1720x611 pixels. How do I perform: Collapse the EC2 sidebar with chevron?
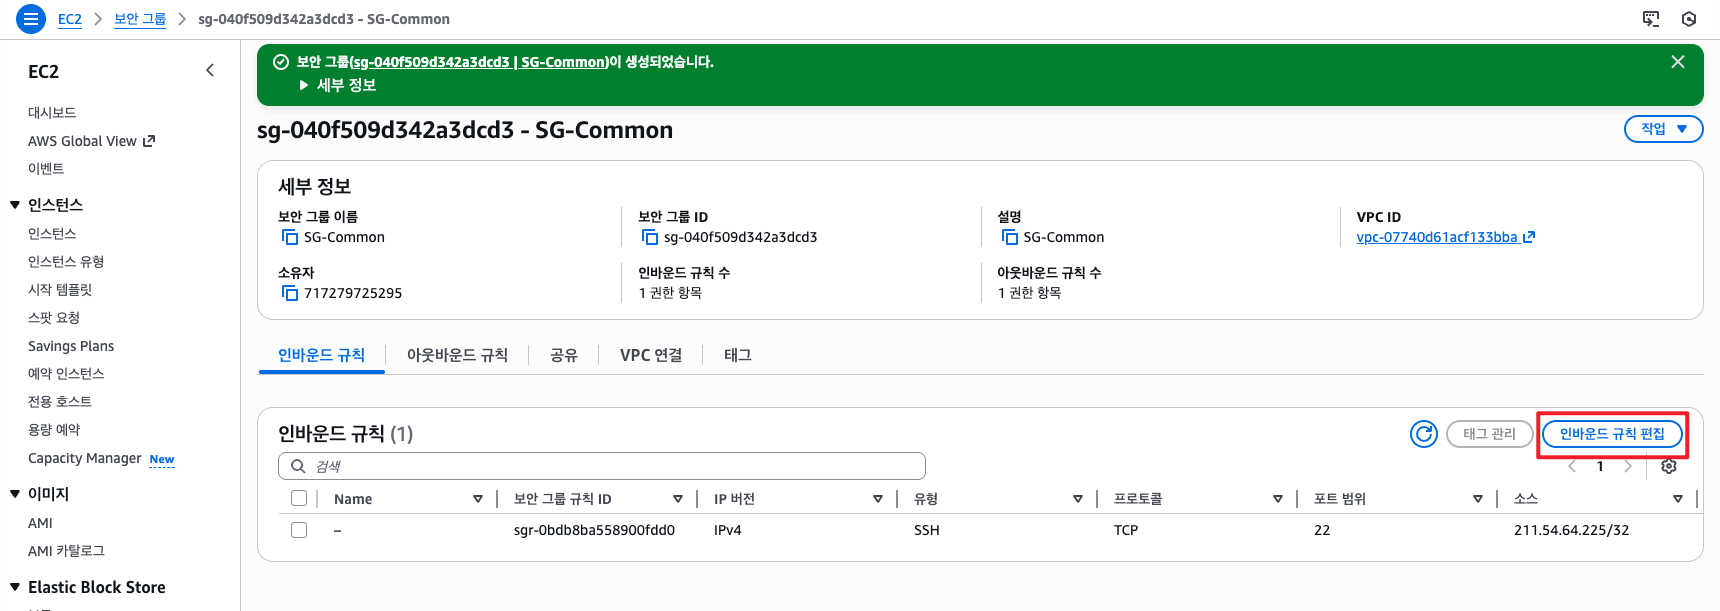pos(210,70)
